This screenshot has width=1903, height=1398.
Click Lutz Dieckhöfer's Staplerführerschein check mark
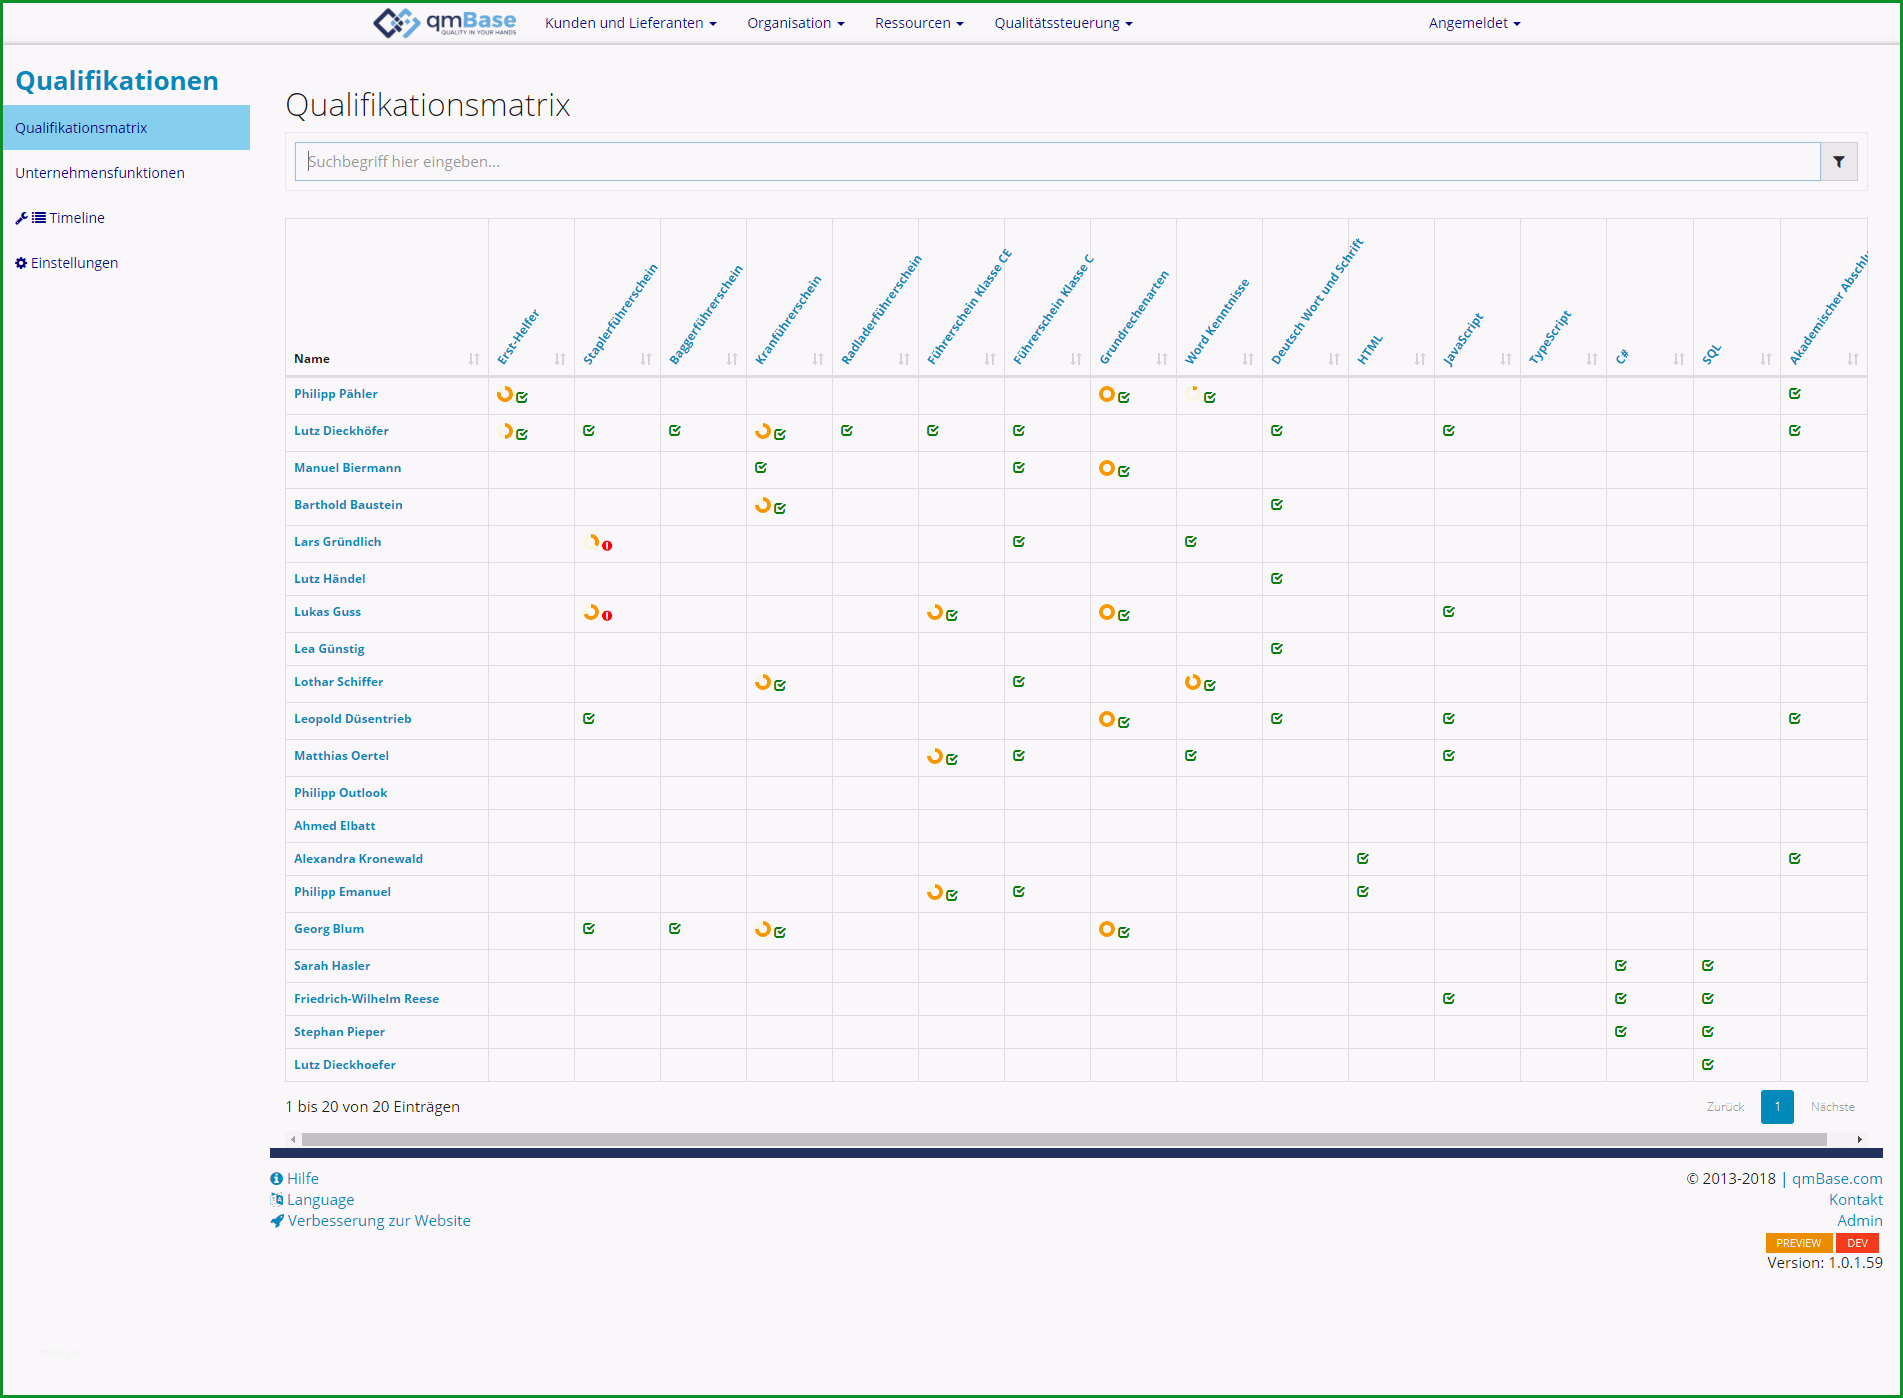(589, 431)
